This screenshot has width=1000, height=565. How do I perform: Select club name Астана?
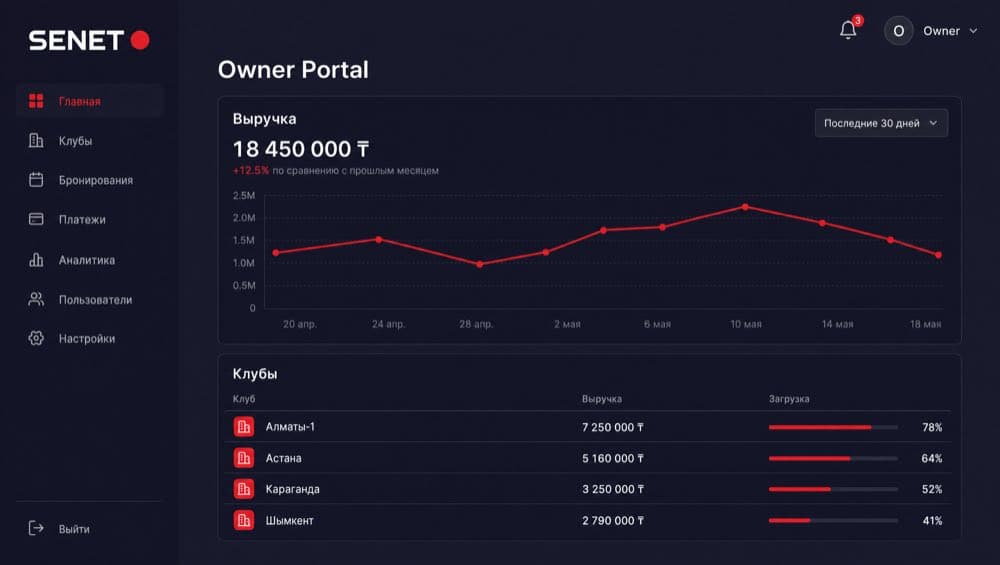[283, 458]
